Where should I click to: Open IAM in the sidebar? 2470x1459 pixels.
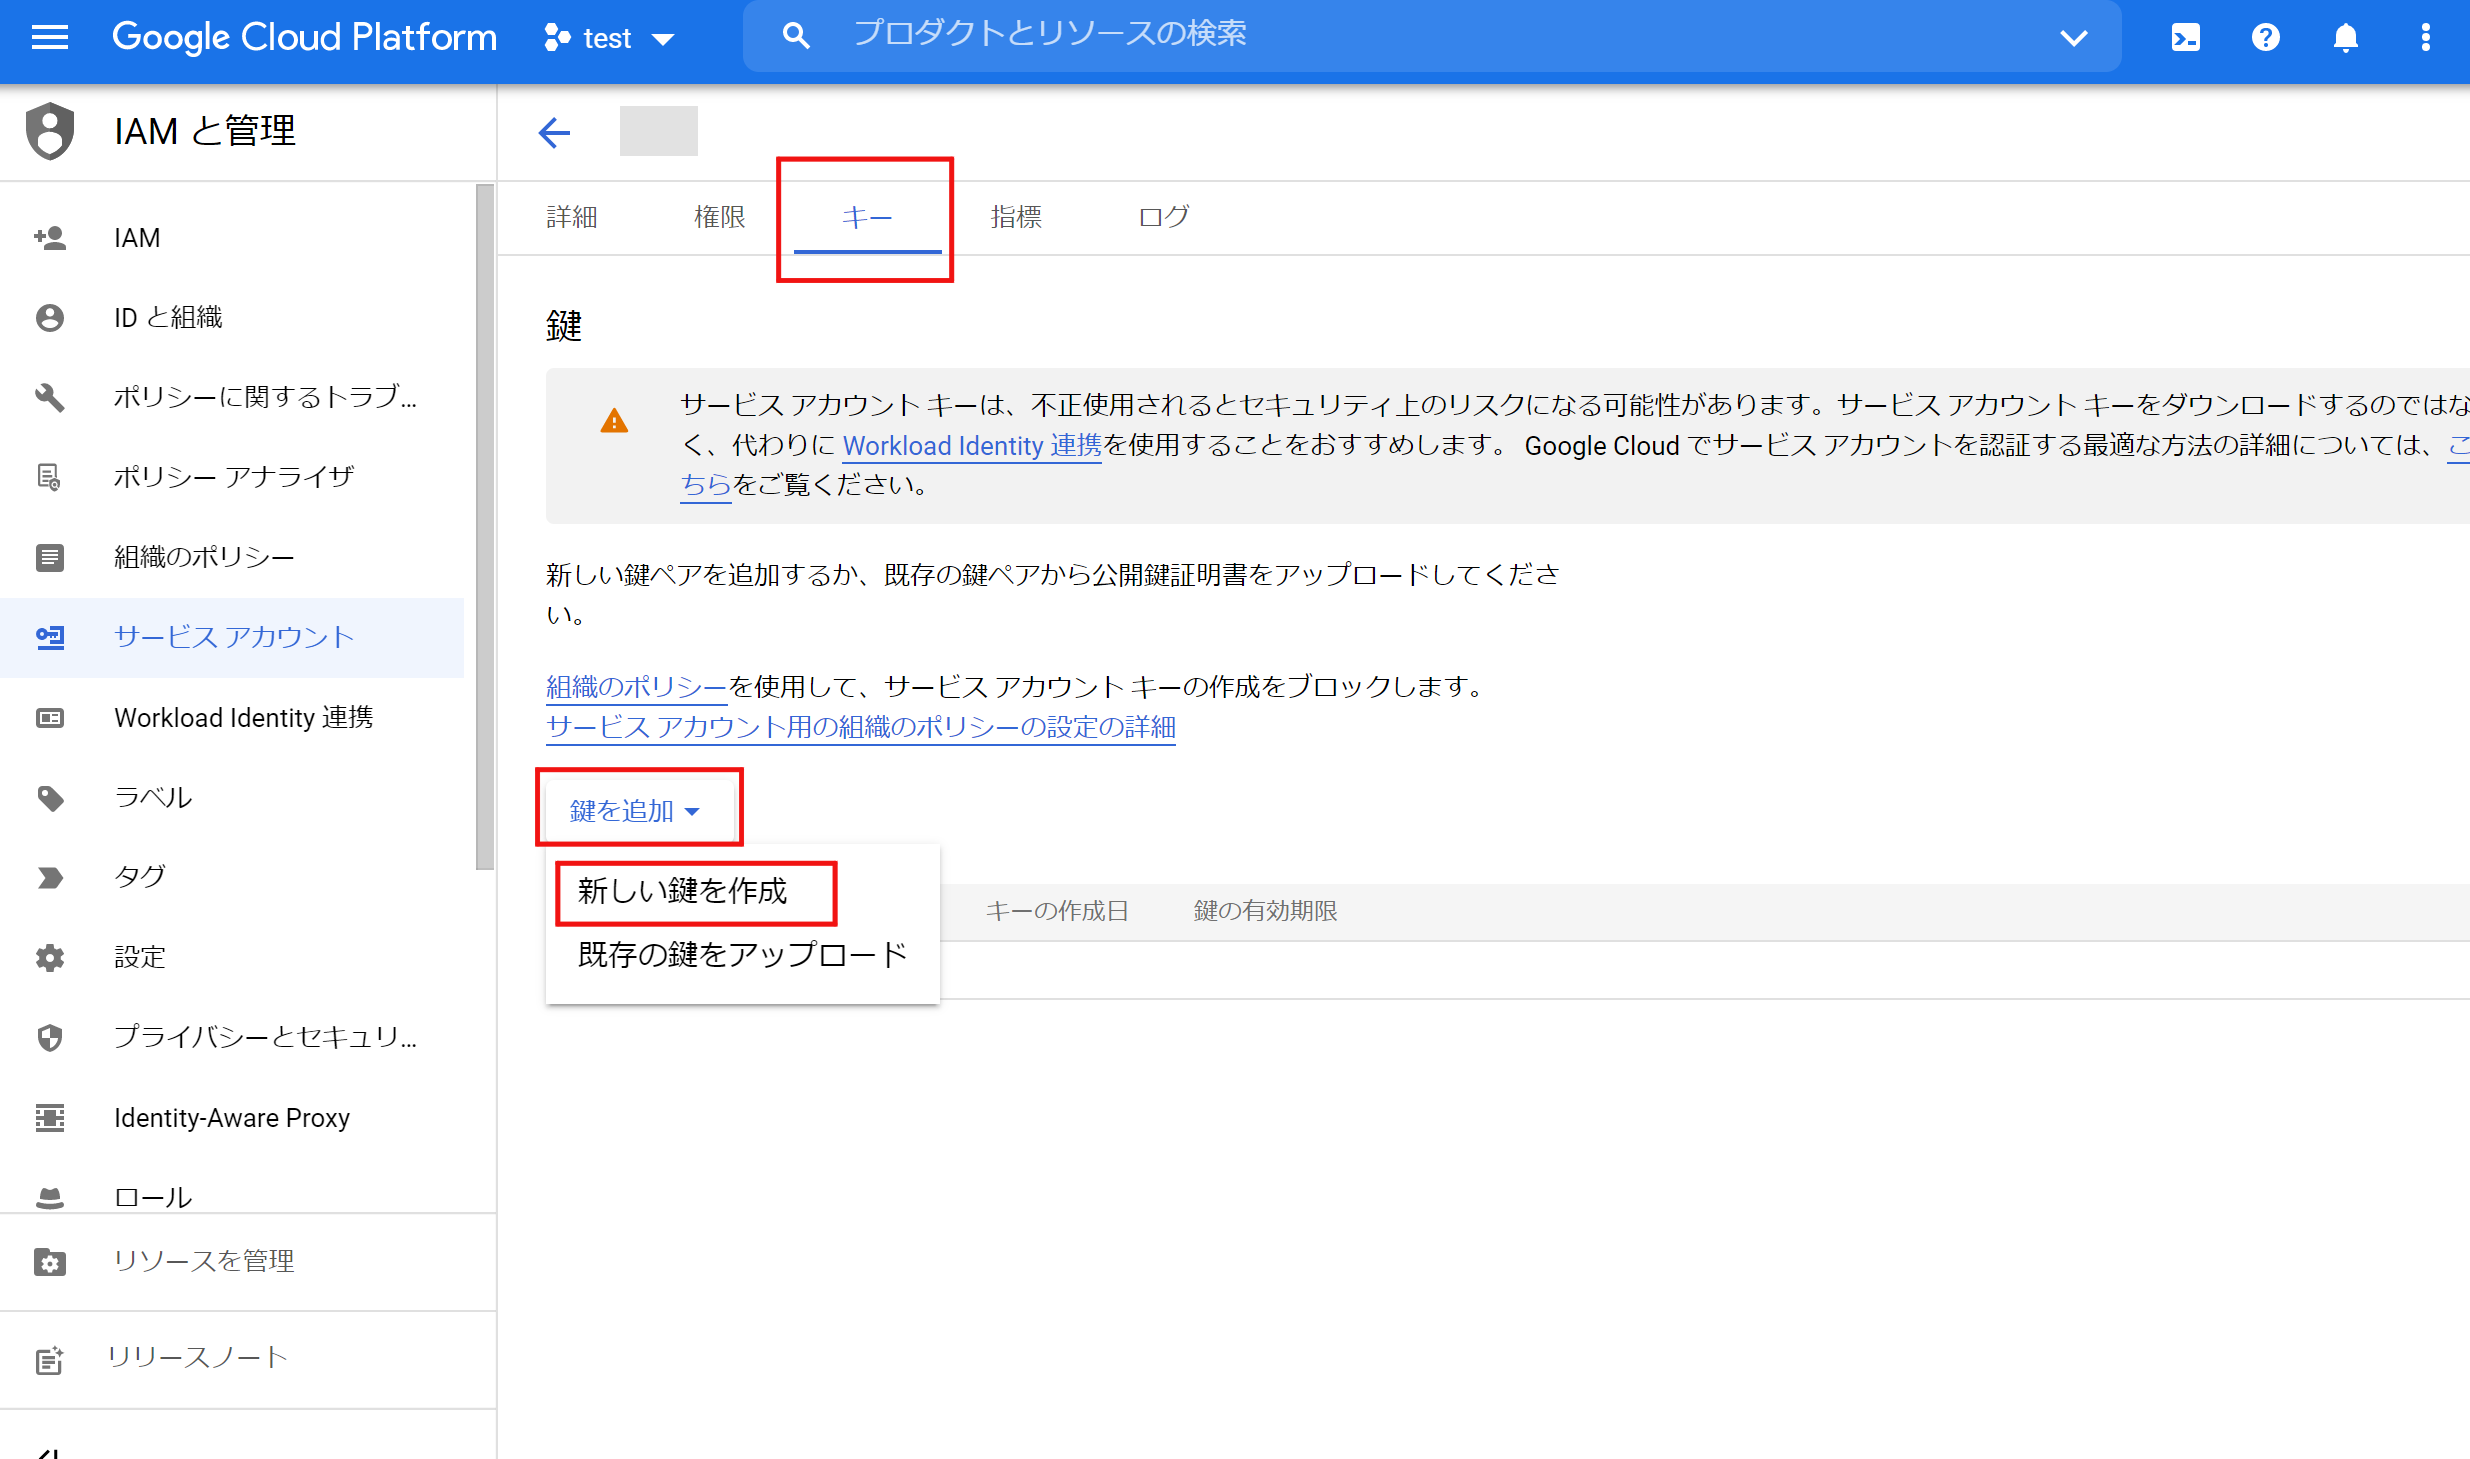point(232,238)
